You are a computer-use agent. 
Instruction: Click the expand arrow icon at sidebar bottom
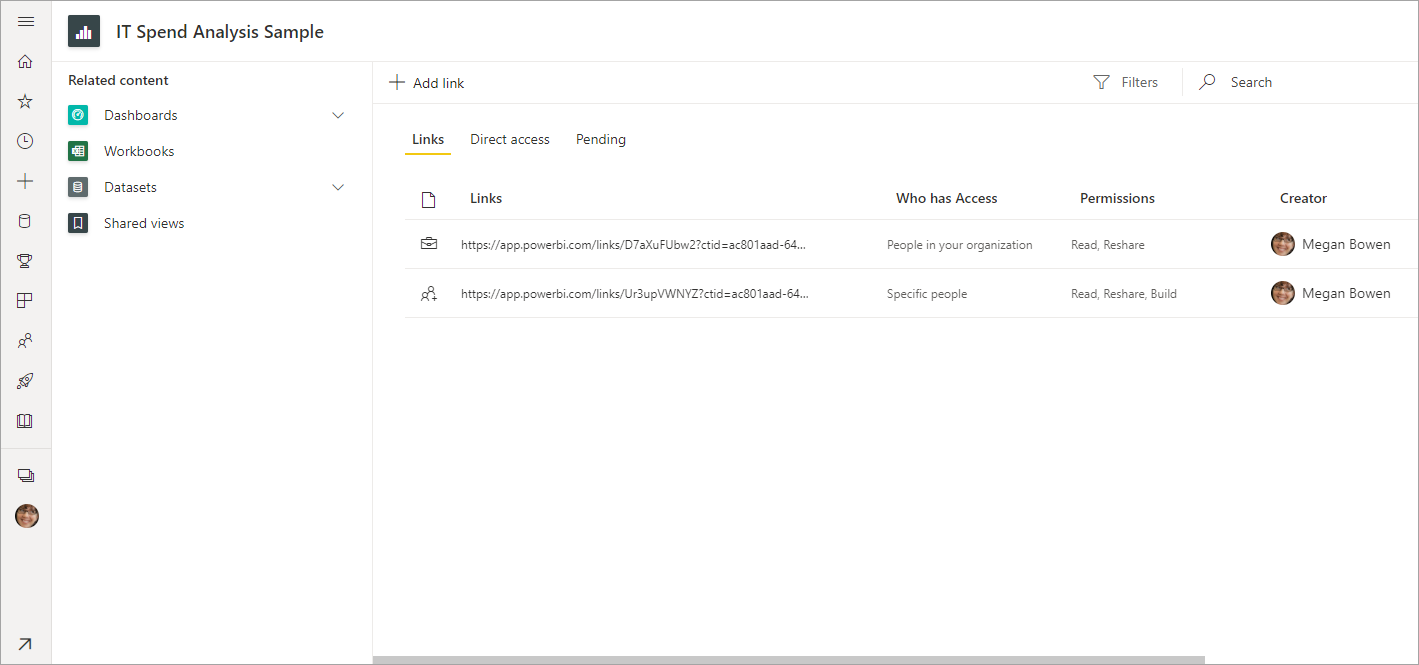click(x=25, y=644)
